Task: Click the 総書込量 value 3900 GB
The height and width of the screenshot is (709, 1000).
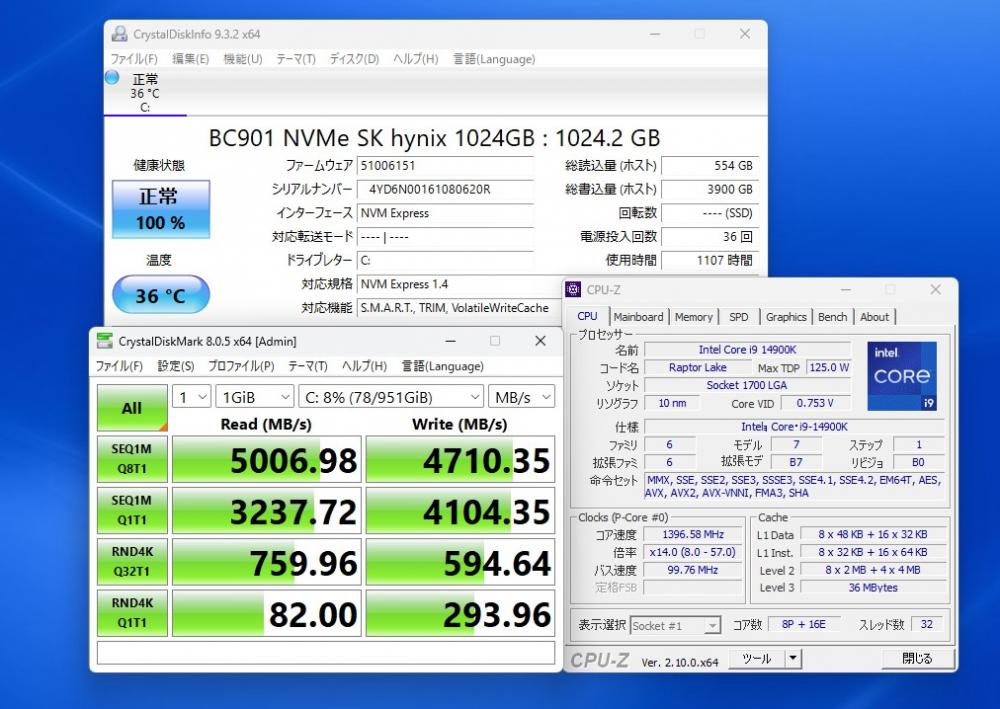Action: coord(710,189)
